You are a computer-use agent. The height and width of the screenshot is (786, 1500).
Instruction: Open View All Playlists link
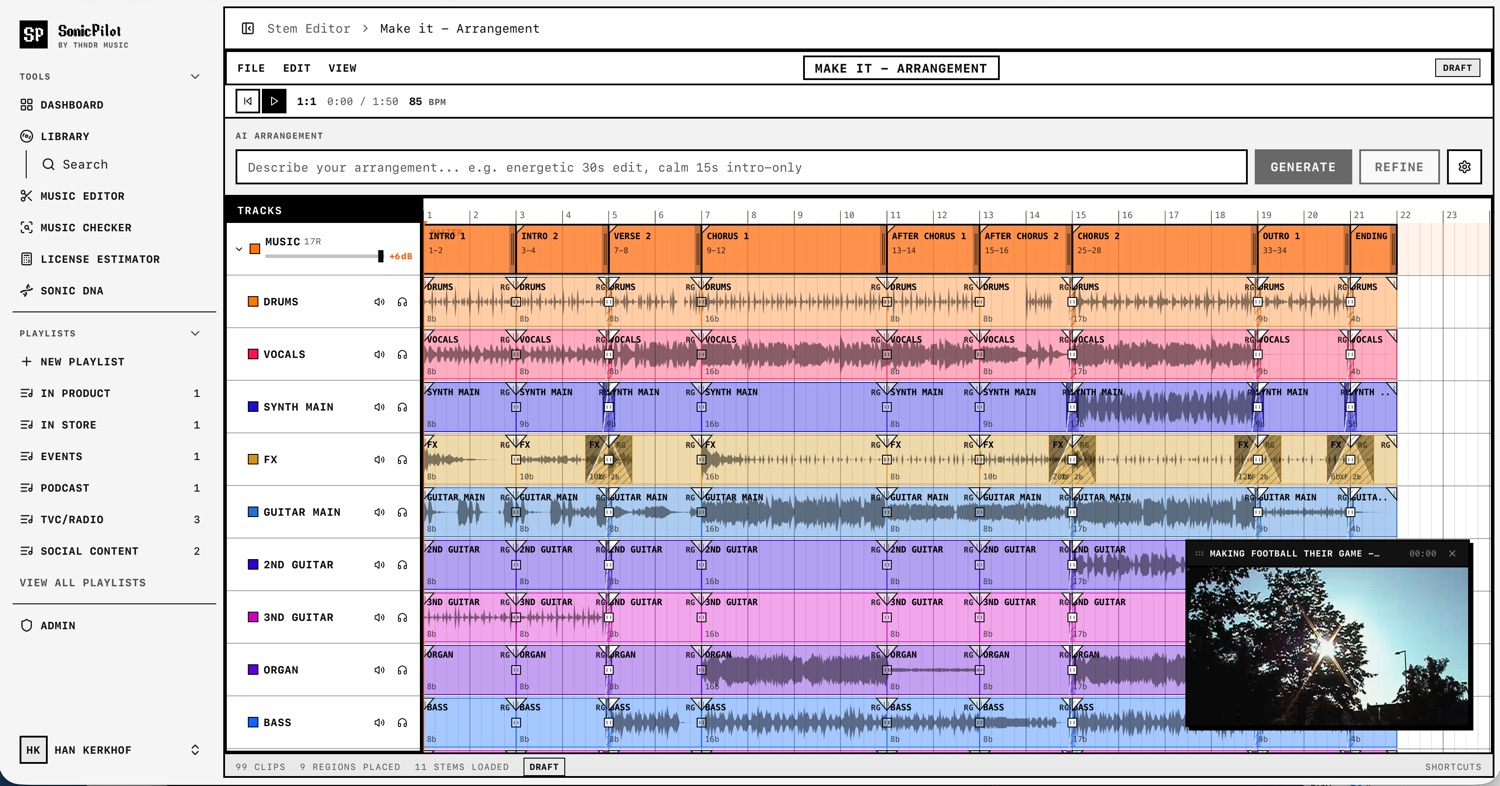pos(83,582)
